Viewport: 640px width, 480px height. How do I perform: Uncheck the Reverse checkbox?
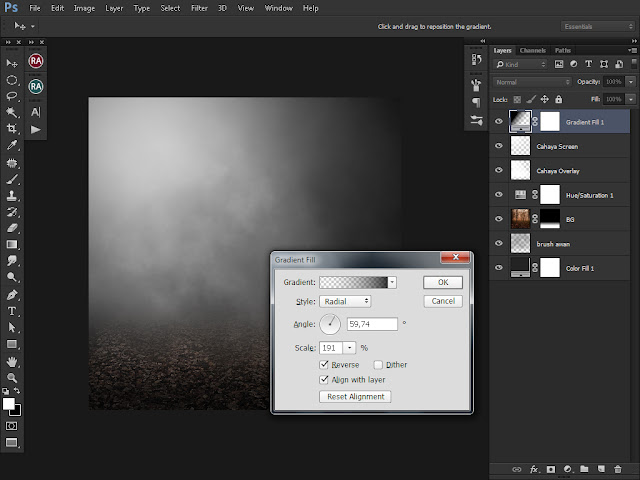pos(324,364)
